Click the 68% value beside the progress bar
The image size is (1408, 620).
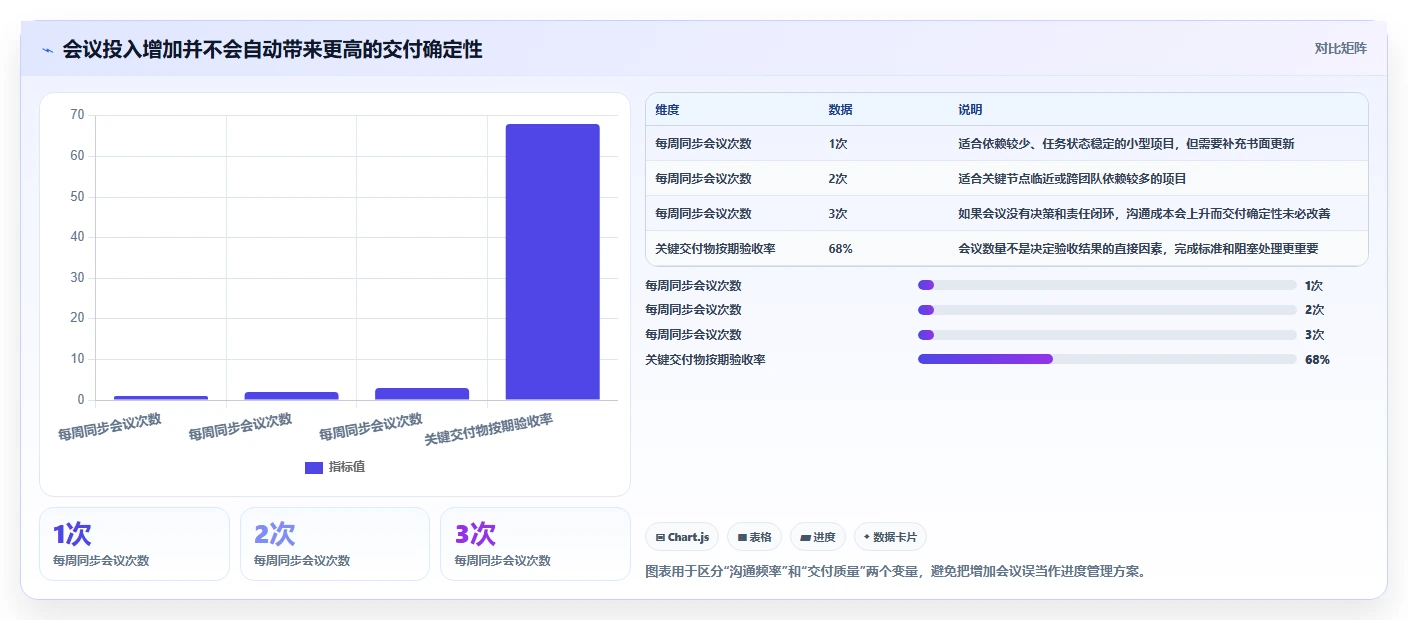pos(1317,359)
